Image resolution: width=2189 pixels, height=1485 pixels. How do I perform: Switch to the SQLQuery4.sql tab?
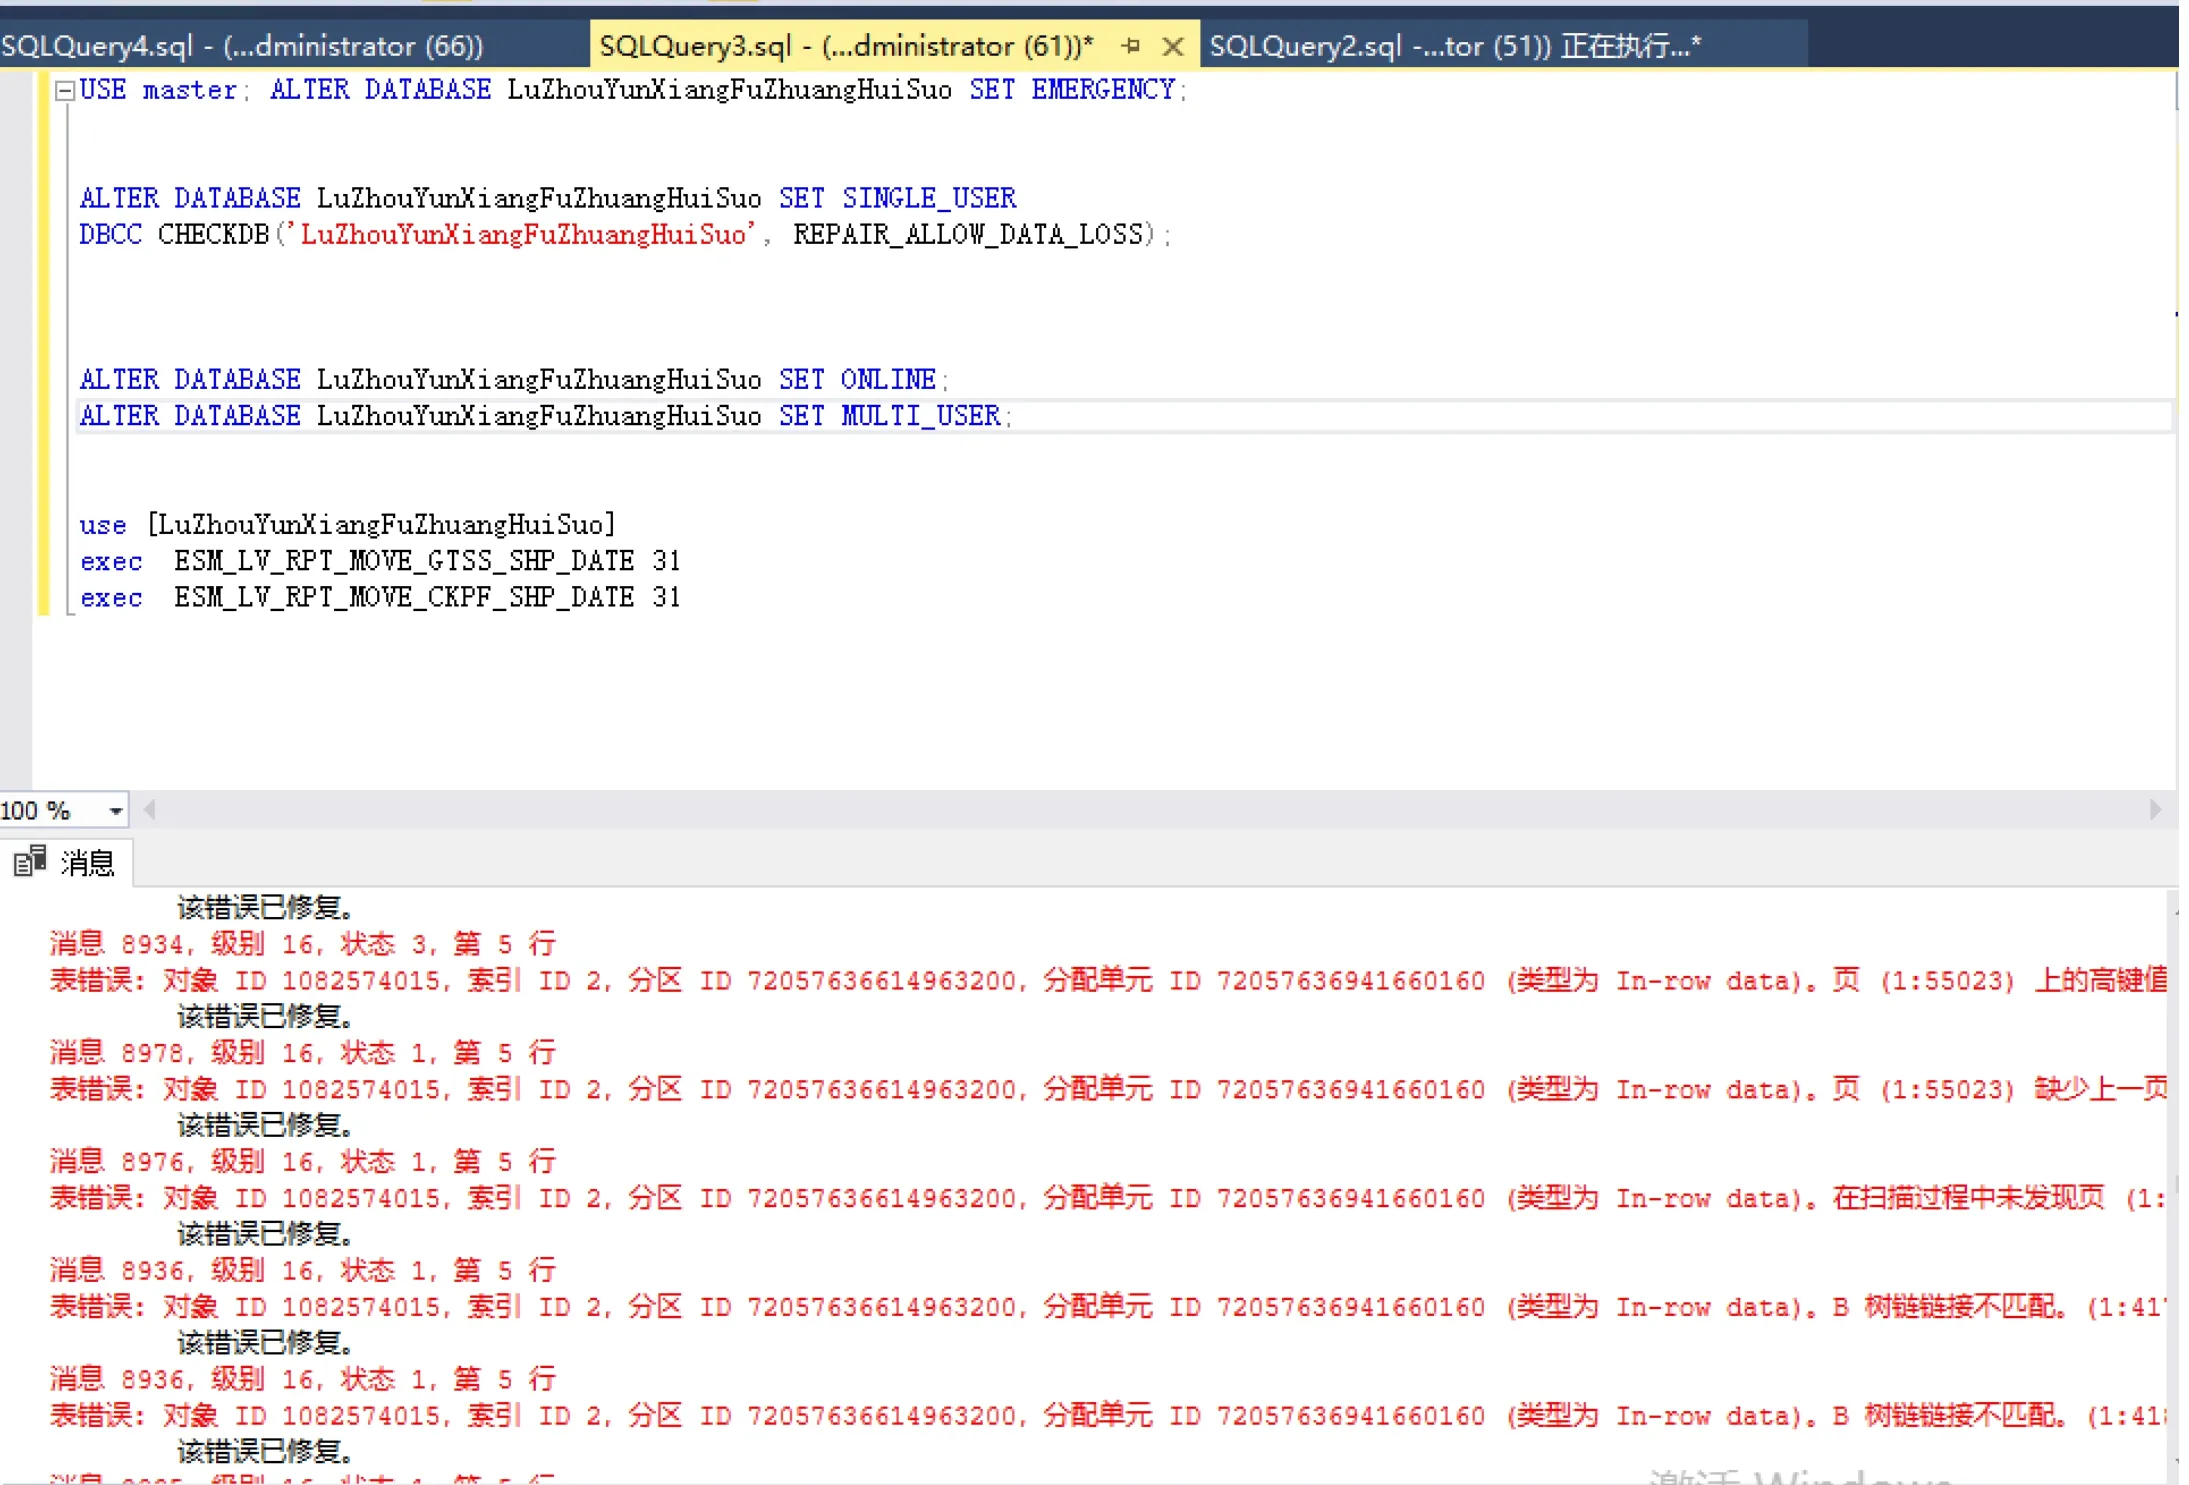242,46
